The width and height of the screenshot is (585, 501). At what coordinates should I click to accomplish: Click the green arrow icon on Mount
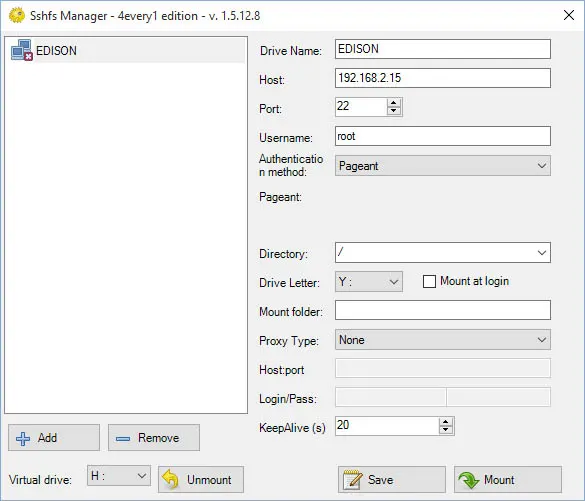click(469, 480)
